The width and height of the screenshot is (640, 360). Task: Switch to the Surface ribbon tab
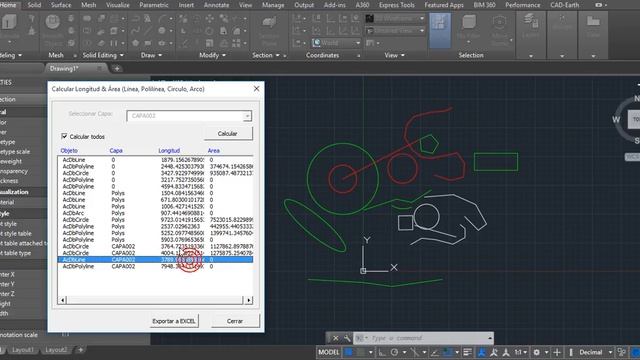61,5
